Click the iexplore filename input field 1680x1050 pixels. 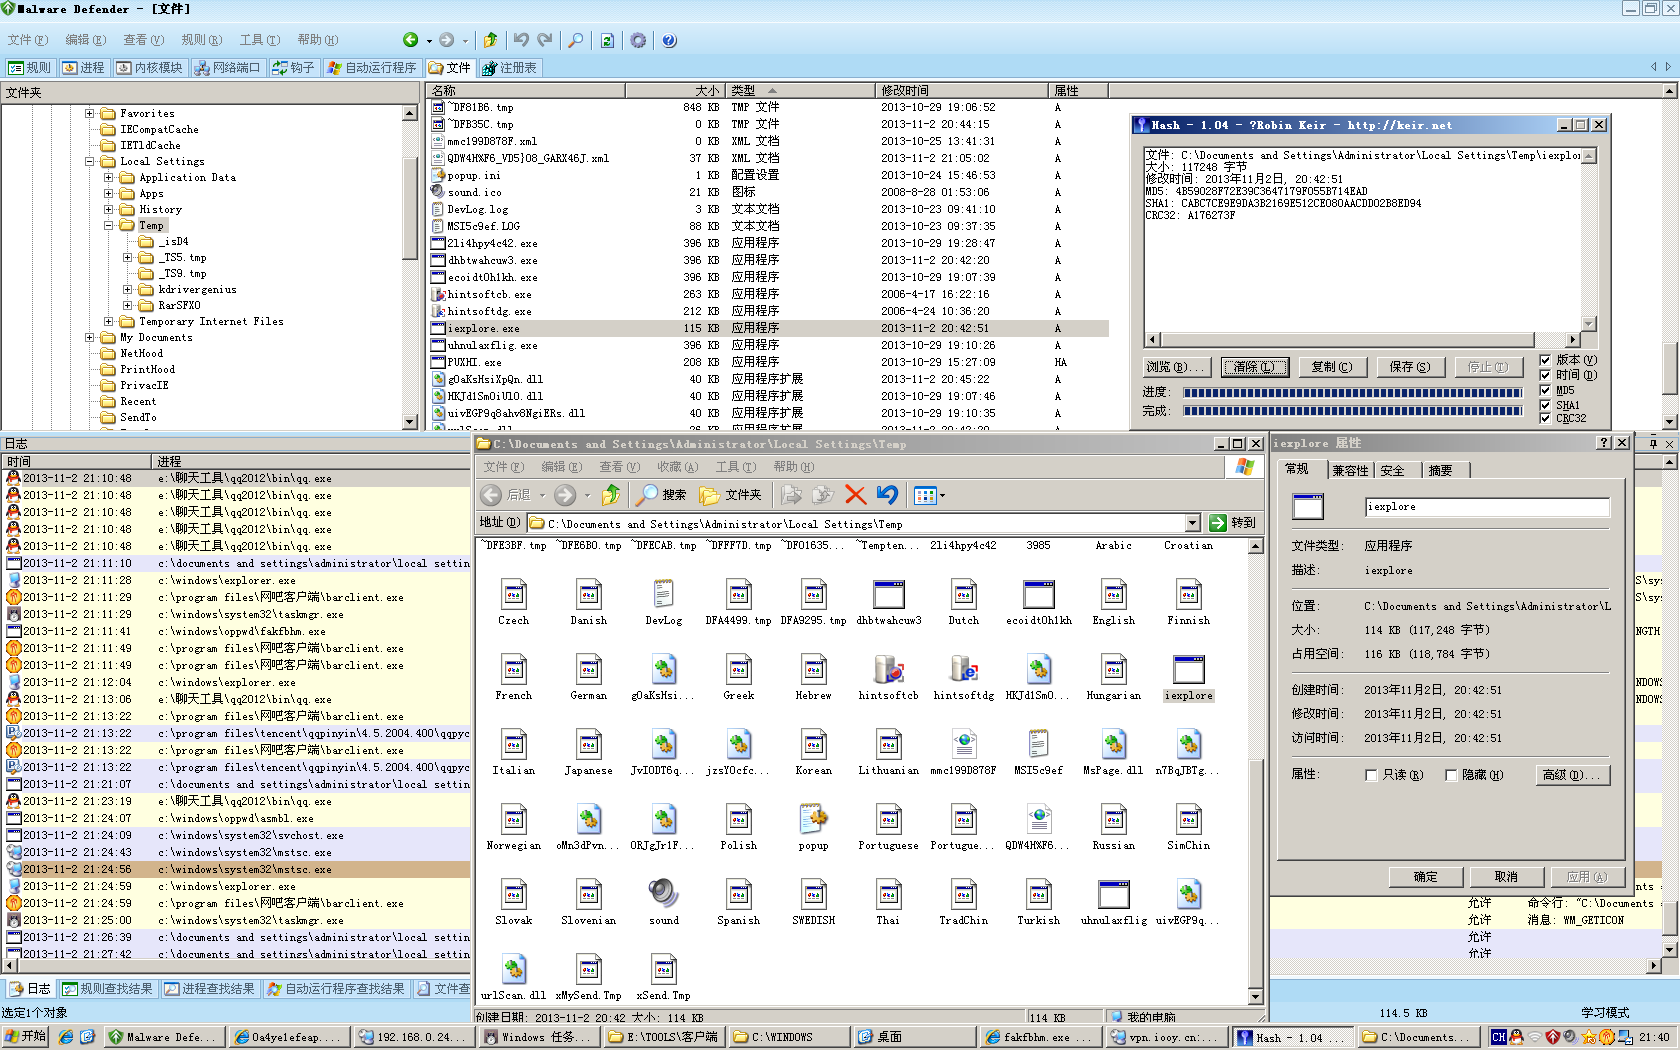(1487, 507)
